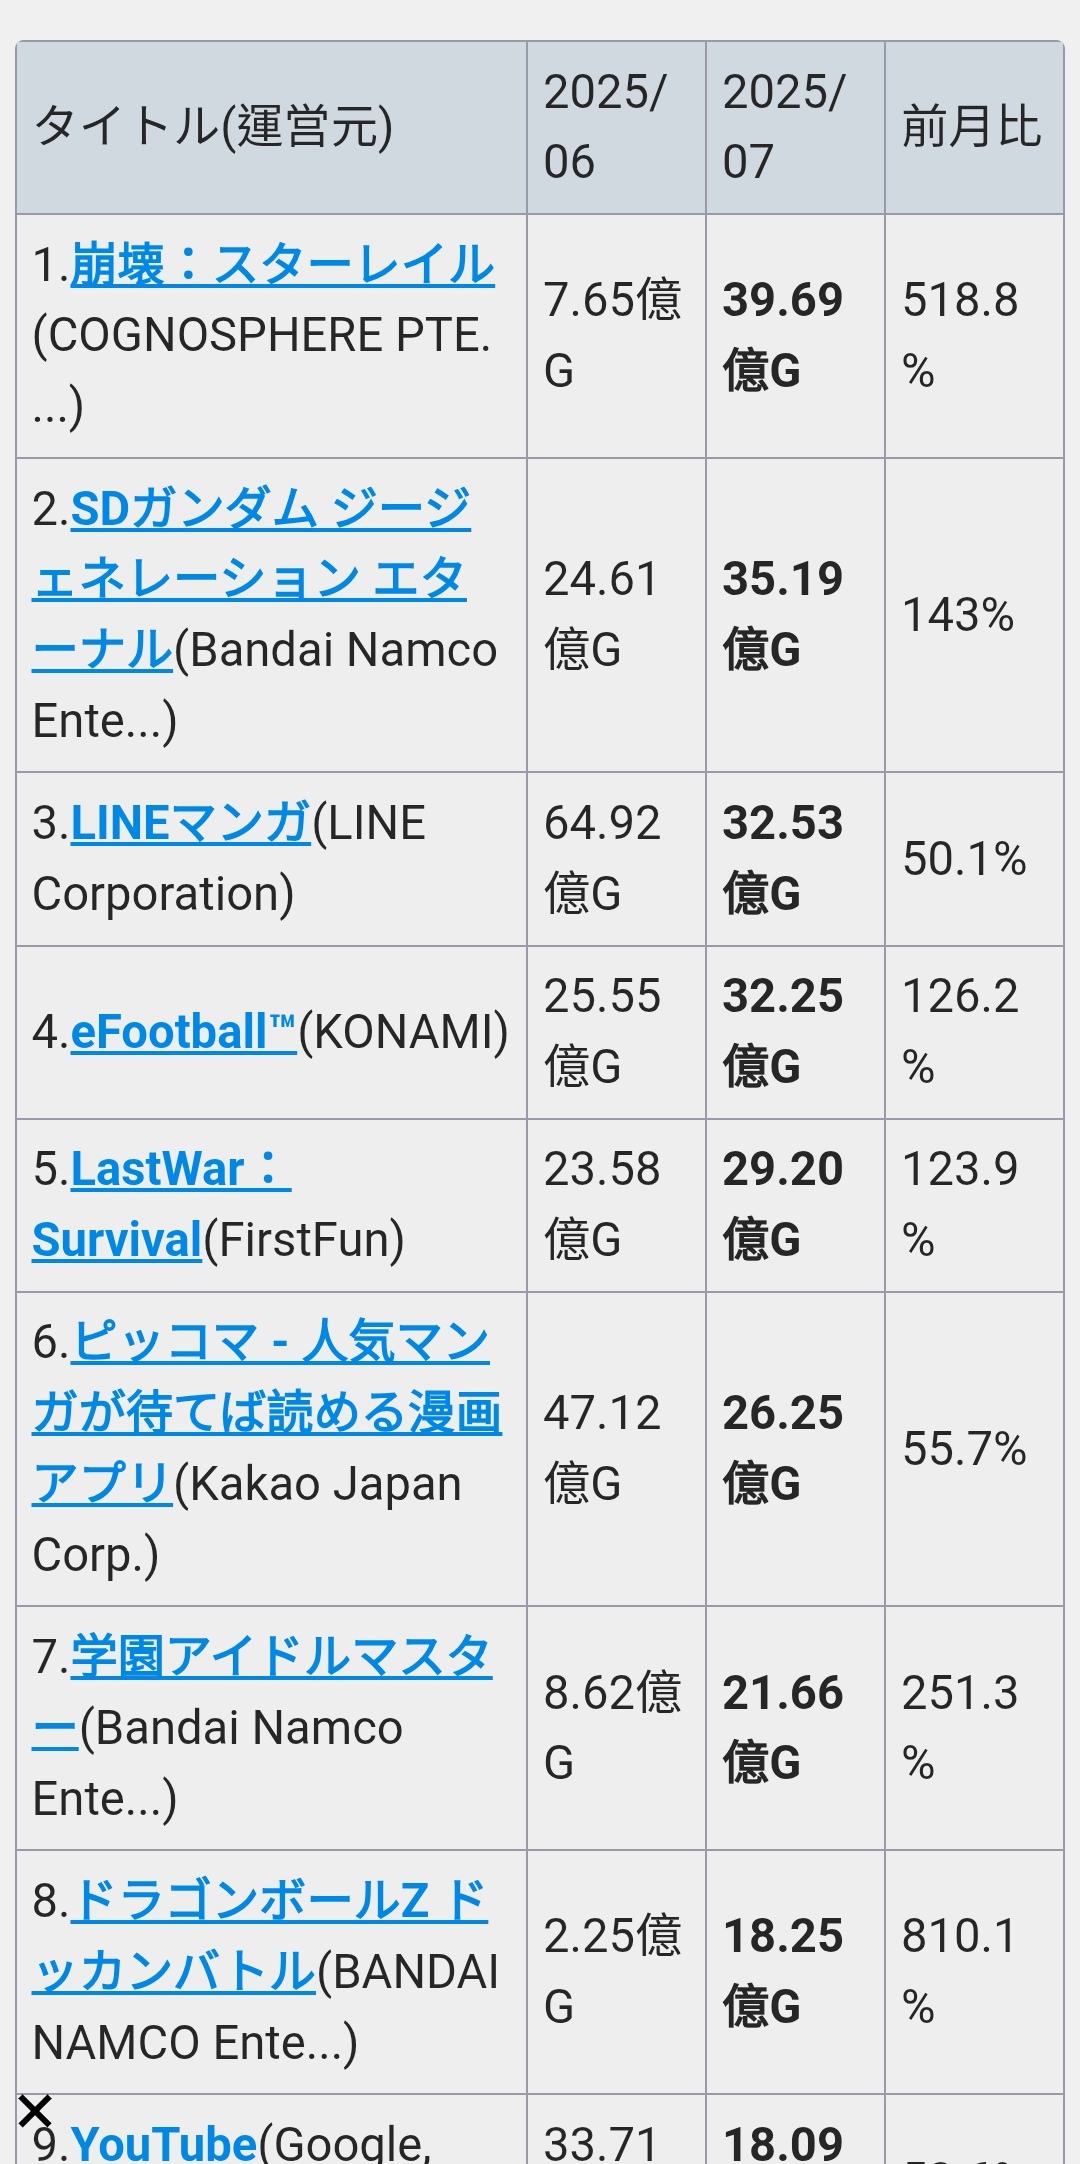
Task: Open the 崩壊：スターレイル link
Action: [x=283, y=265]
